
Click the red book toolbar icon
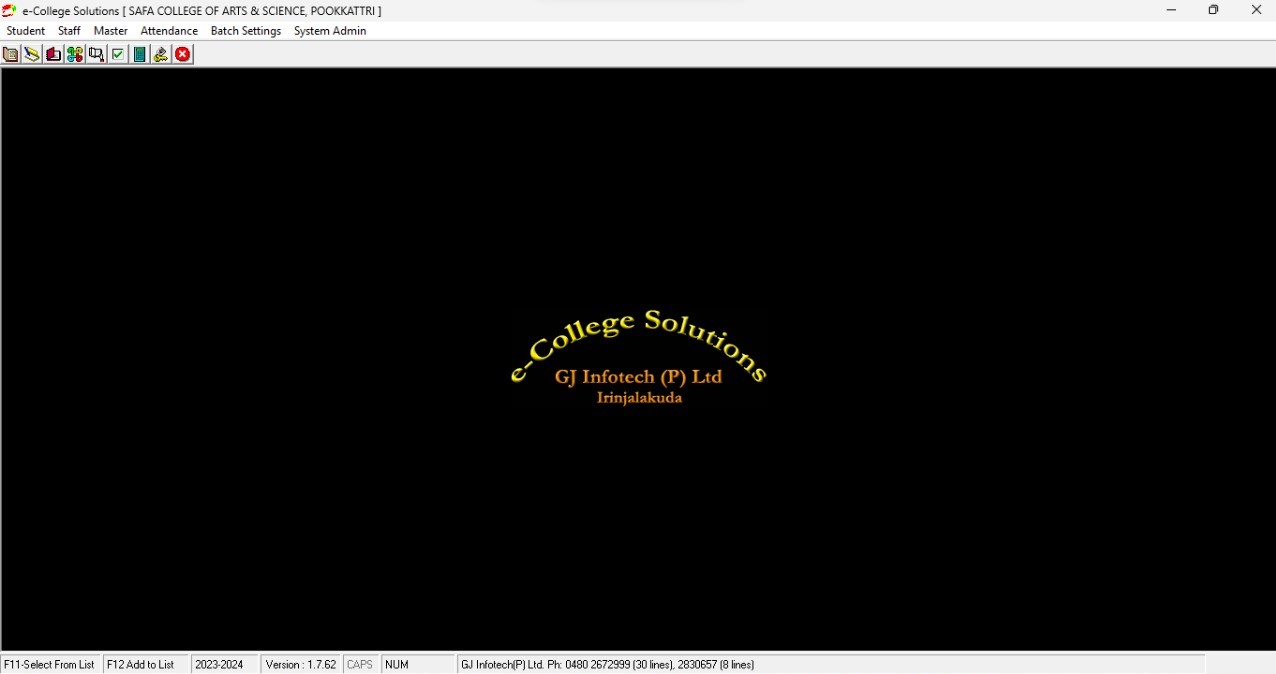click(54, 55)
